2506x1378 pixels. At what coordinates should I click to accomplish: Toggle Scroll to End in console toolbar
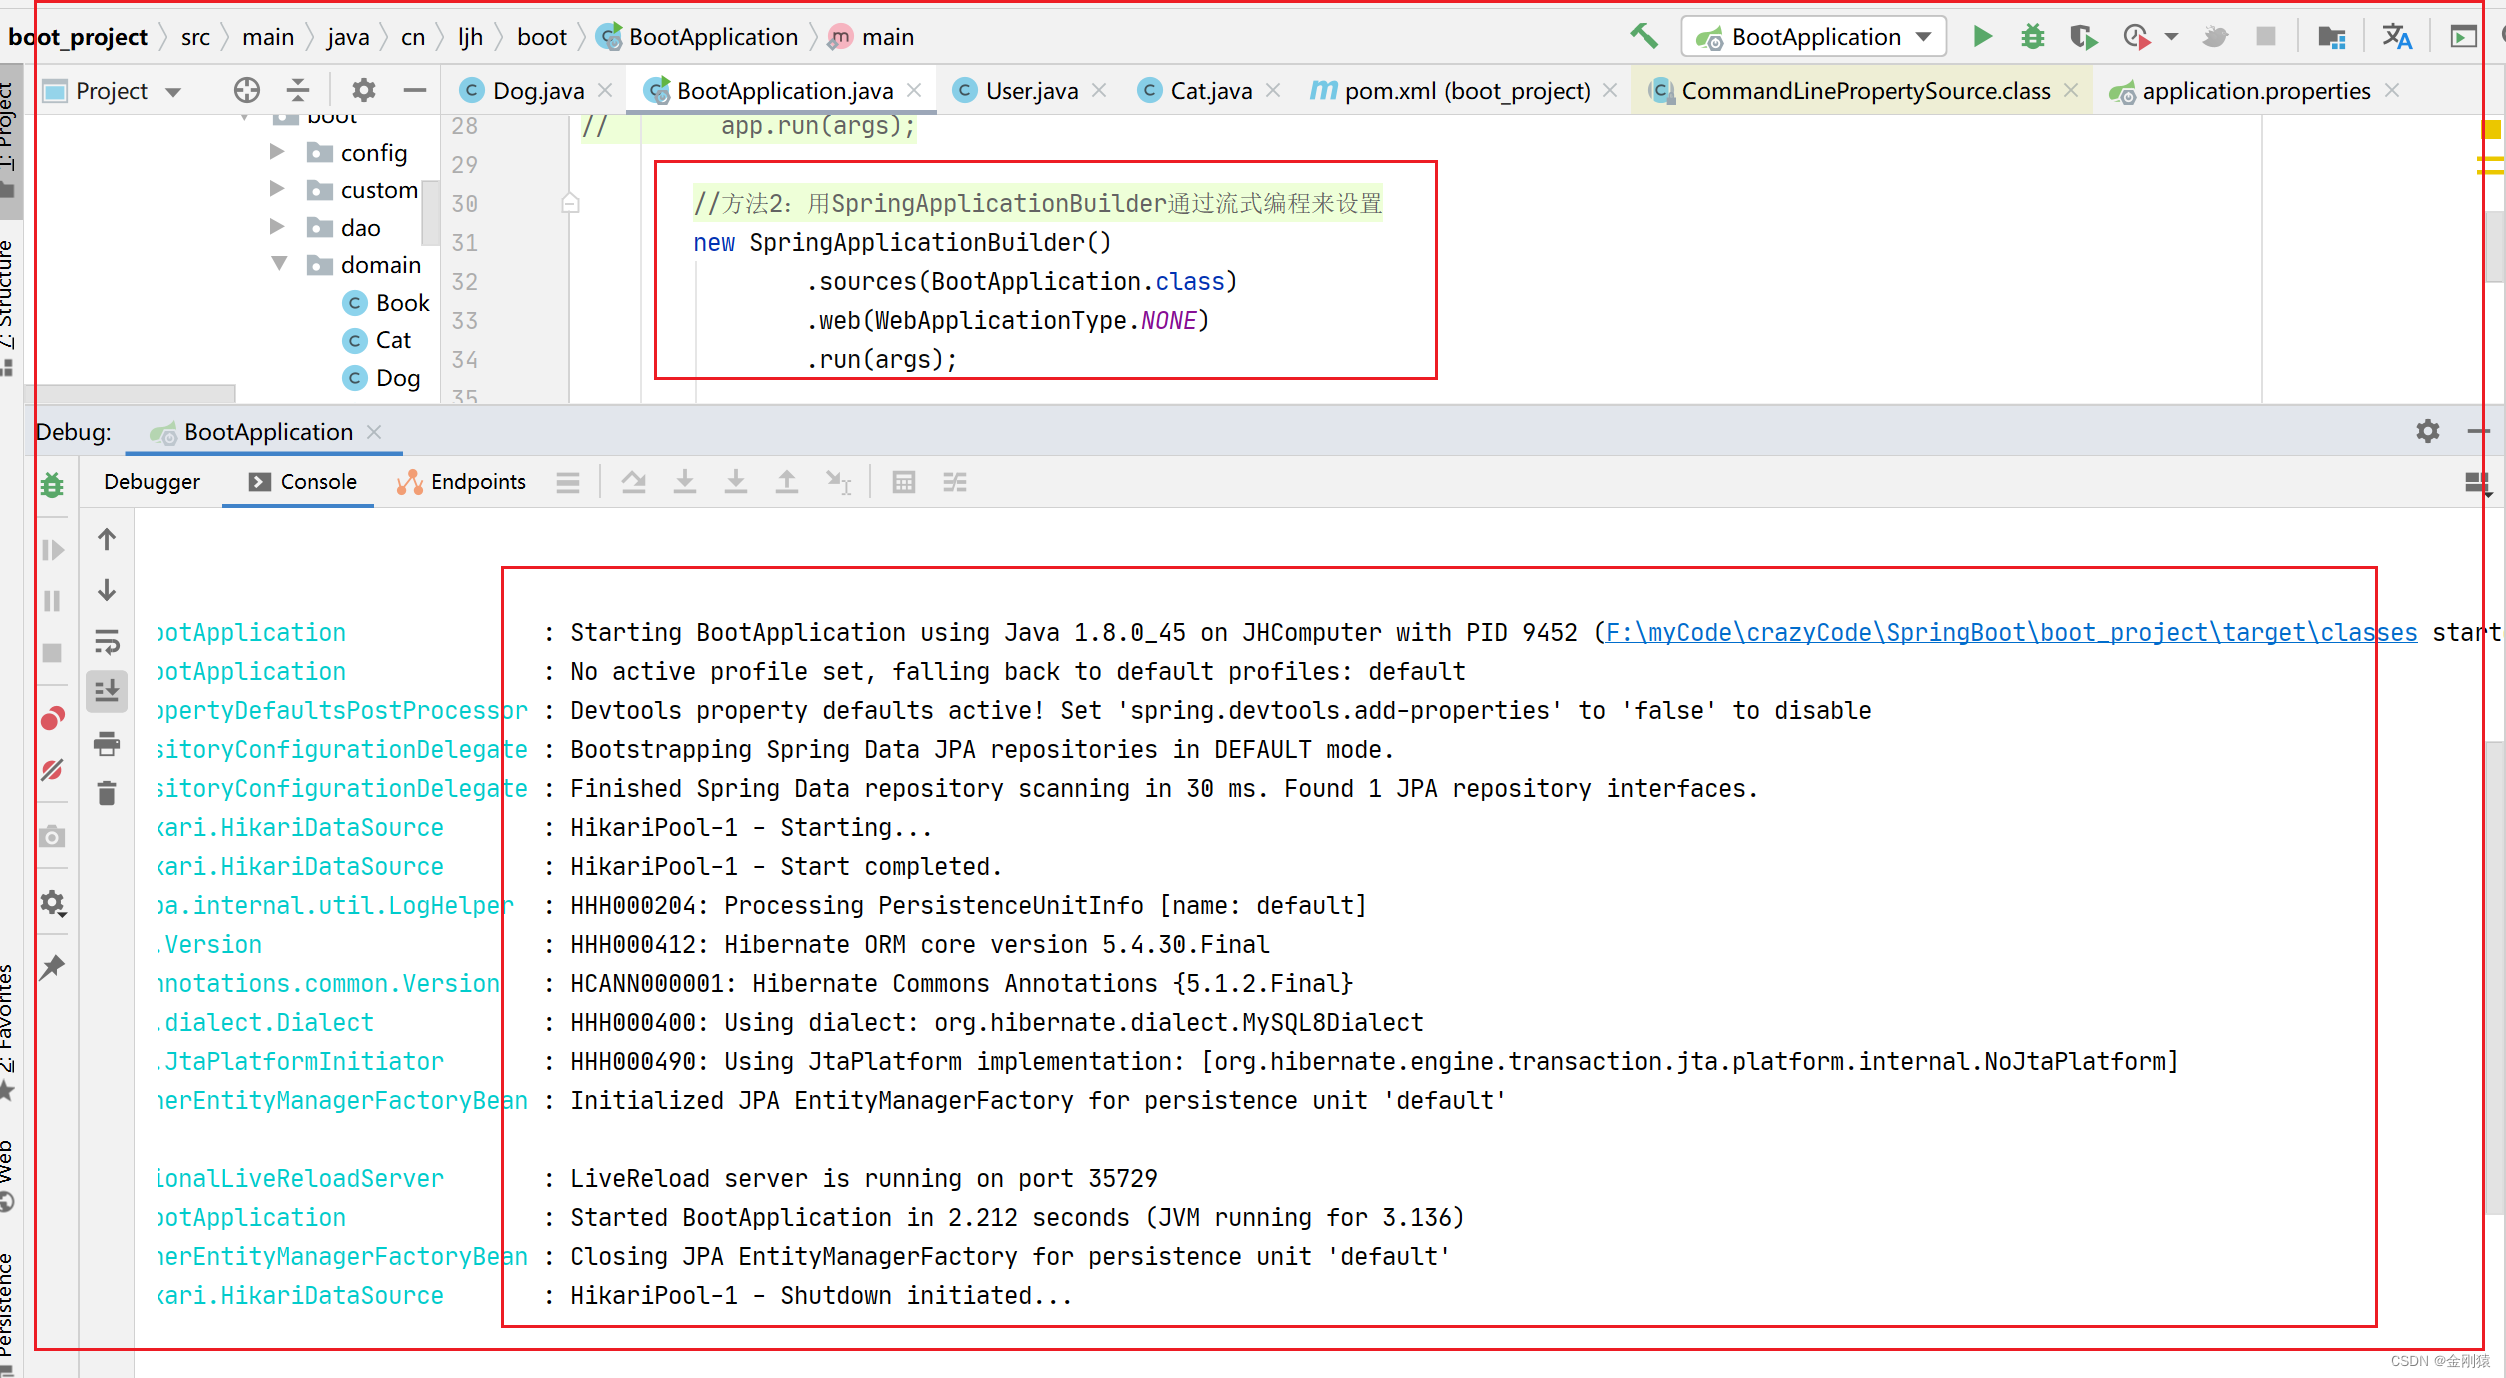[x=107, y=691]
